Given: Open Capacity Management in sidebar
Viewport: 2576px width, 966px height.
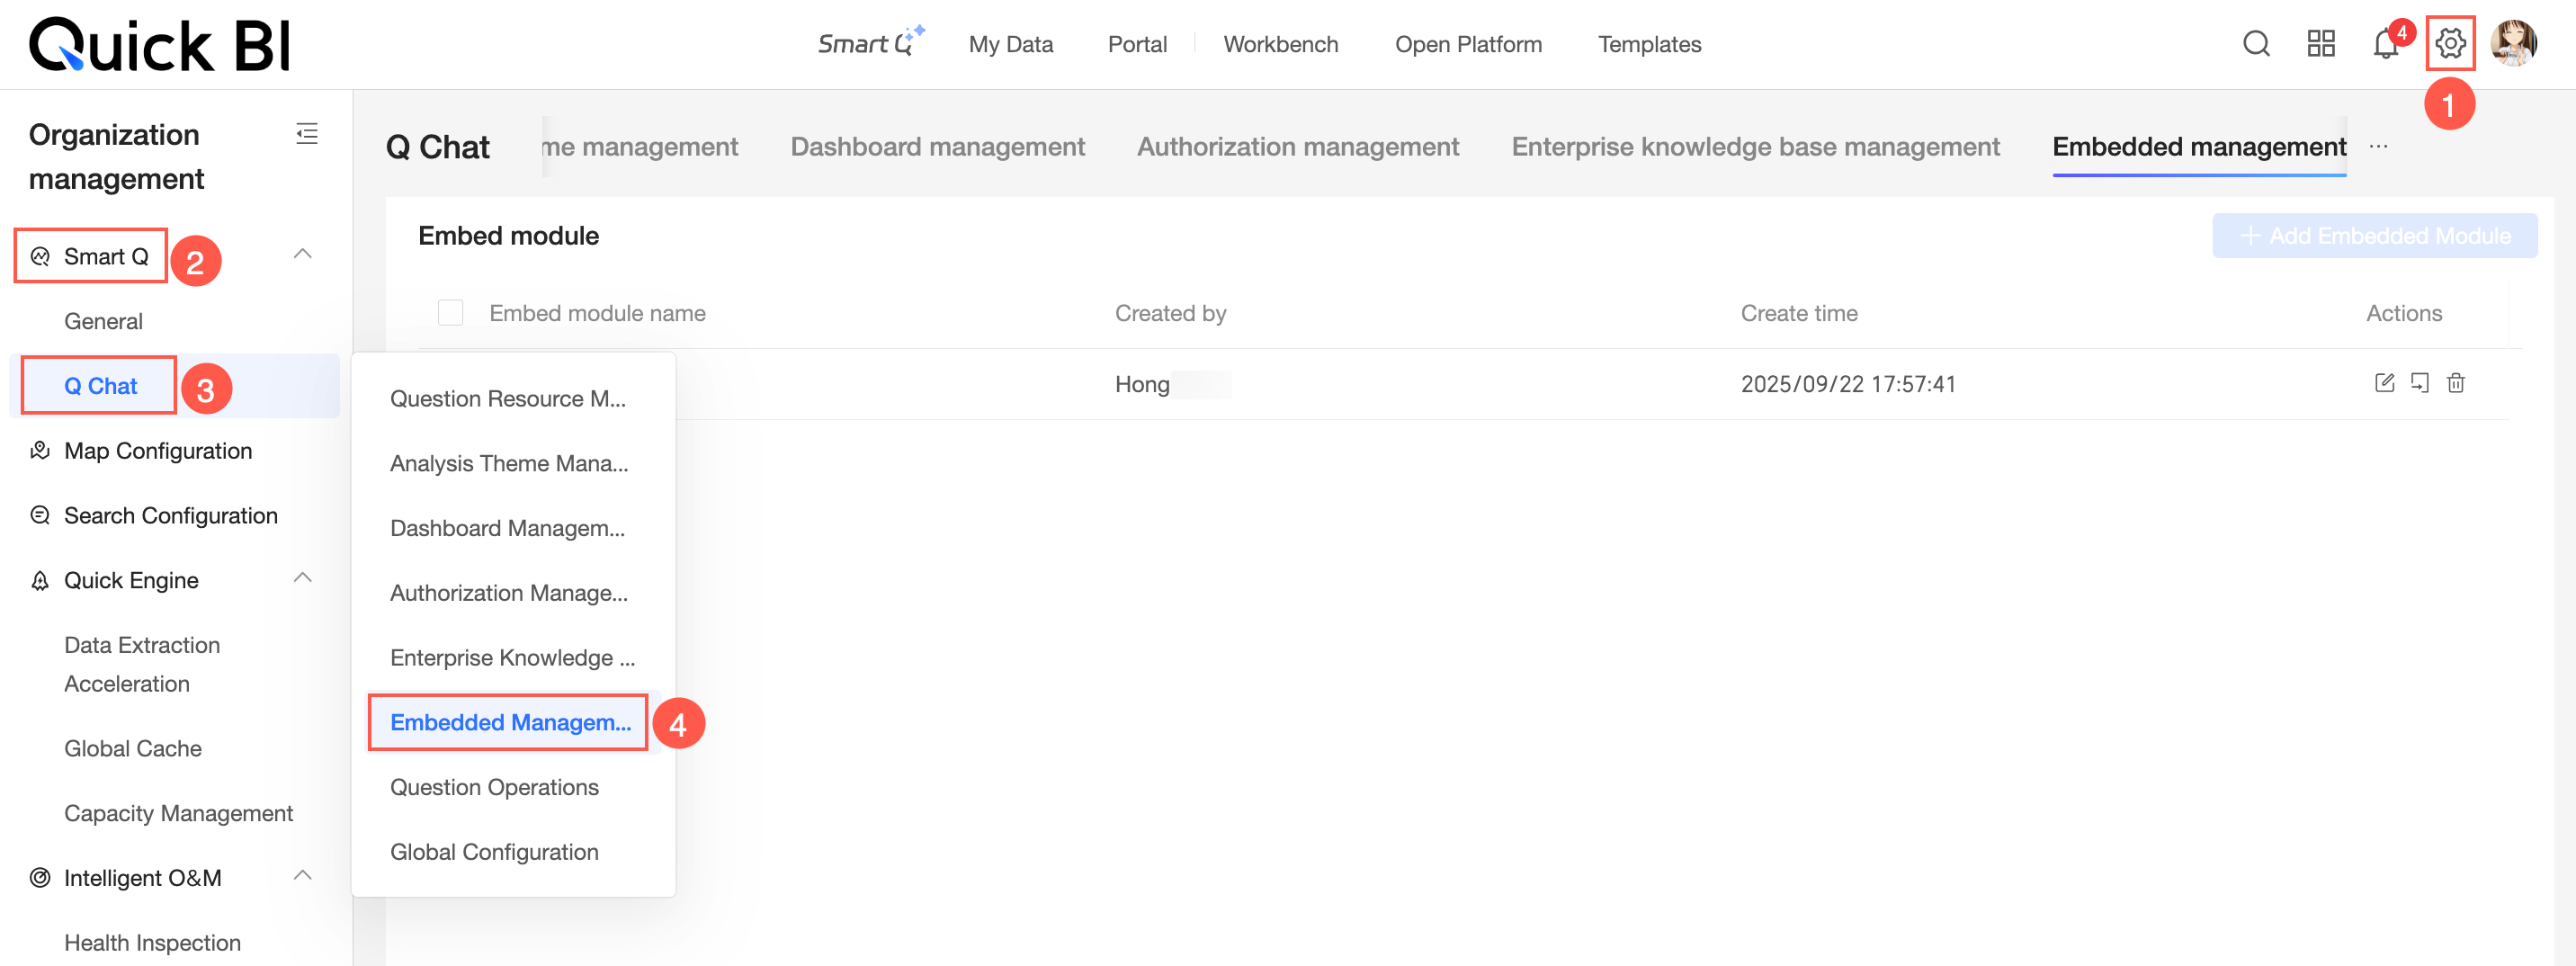Looking at the screenshot, I should (179, 814).
